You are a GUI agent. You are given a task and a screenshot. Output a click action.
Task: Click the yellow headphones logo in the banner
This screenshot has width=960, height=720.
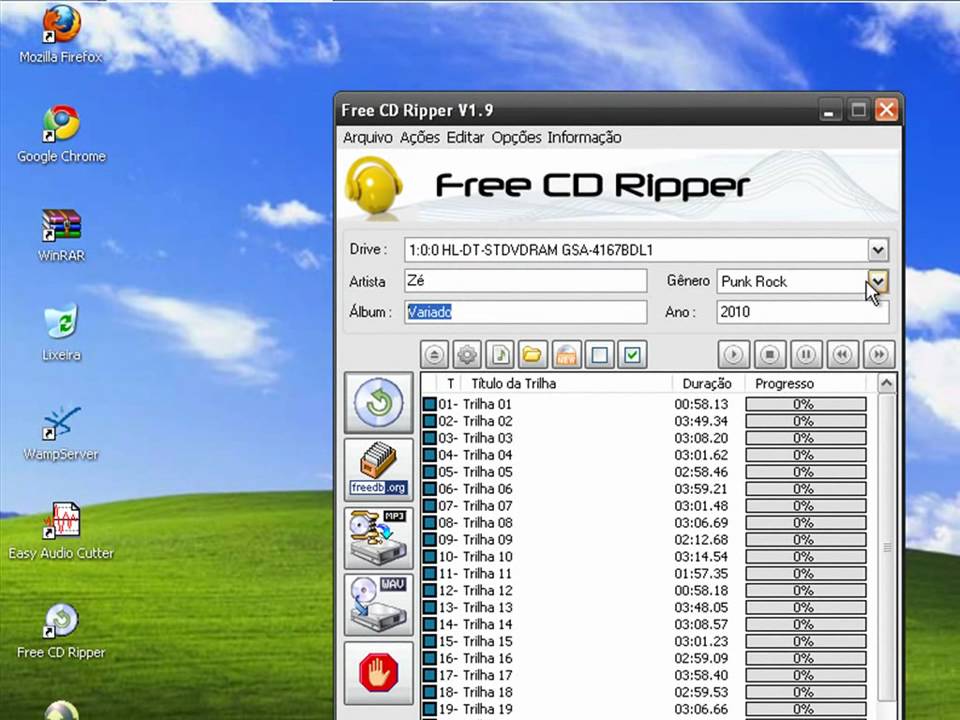click(374, 187)
